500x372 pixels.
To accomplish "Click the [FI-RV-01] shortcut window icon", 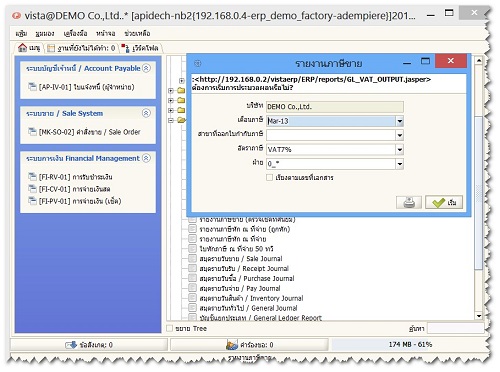I will [32, 177].
